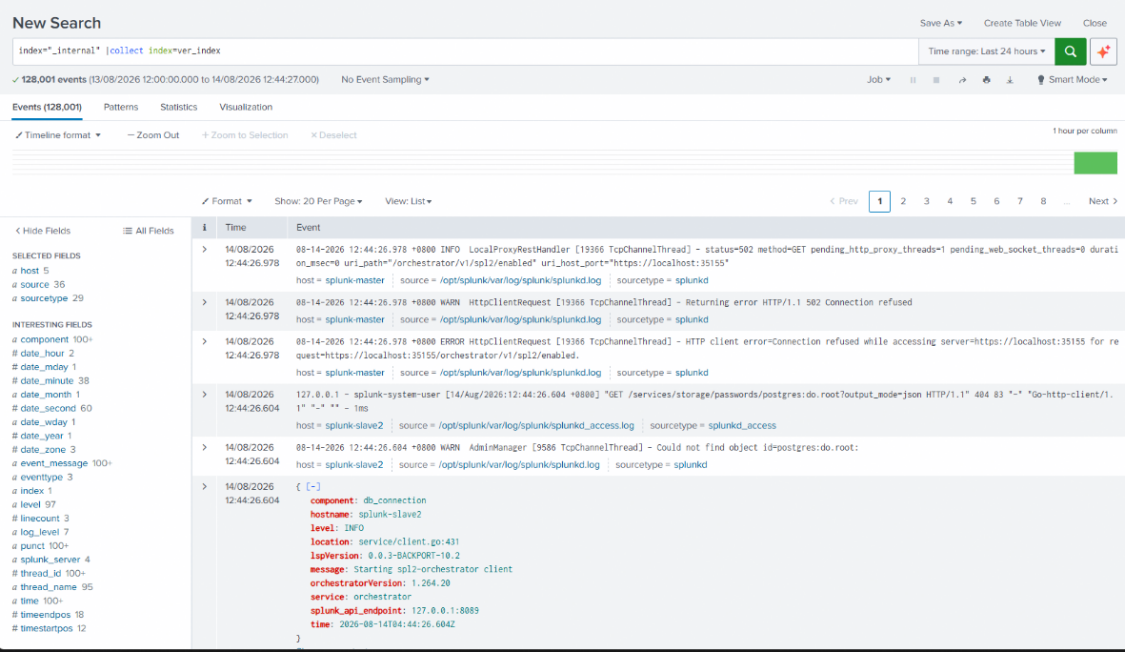Open date_hour field
The image size is (1125, 652).
click(42, 353)
